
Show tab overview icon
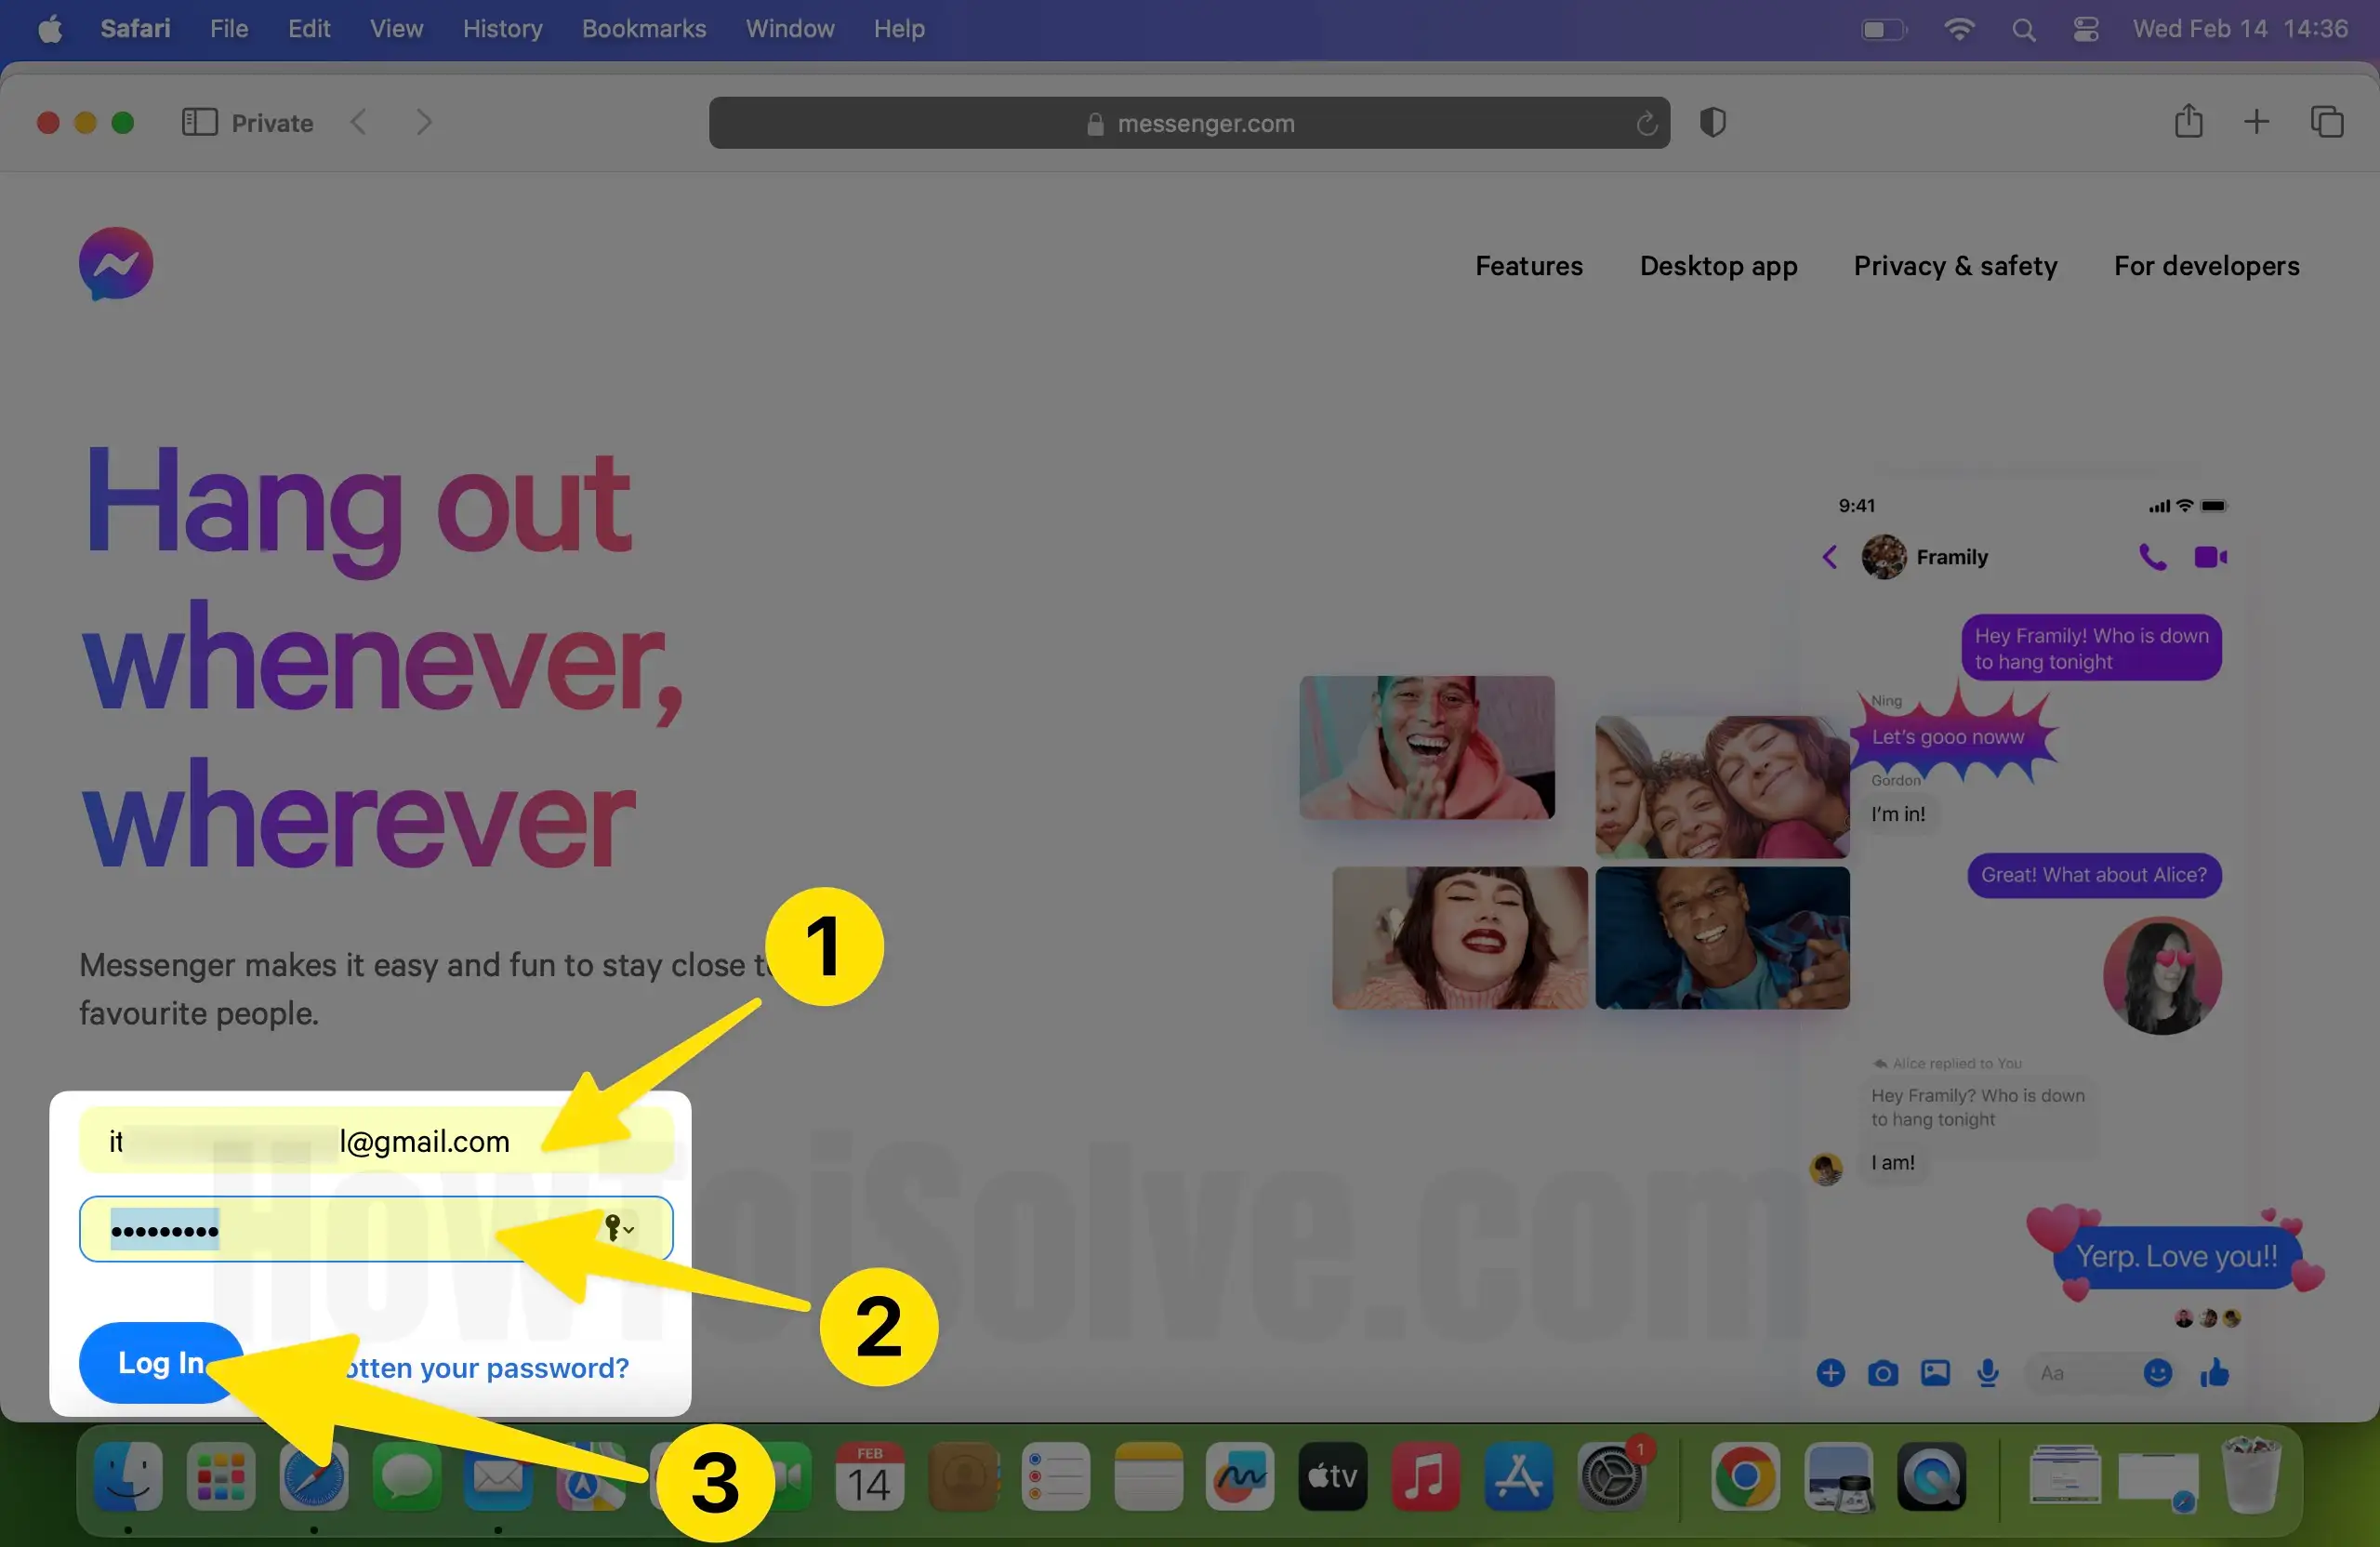pyautogui.click(x=2326, y=123)
